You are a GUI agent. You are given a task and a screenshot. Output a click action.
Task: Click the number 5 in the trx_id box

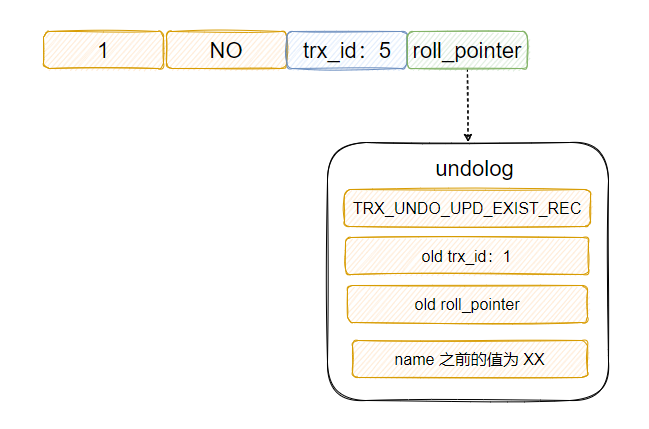pyautogui.click(x=385, y=50)
